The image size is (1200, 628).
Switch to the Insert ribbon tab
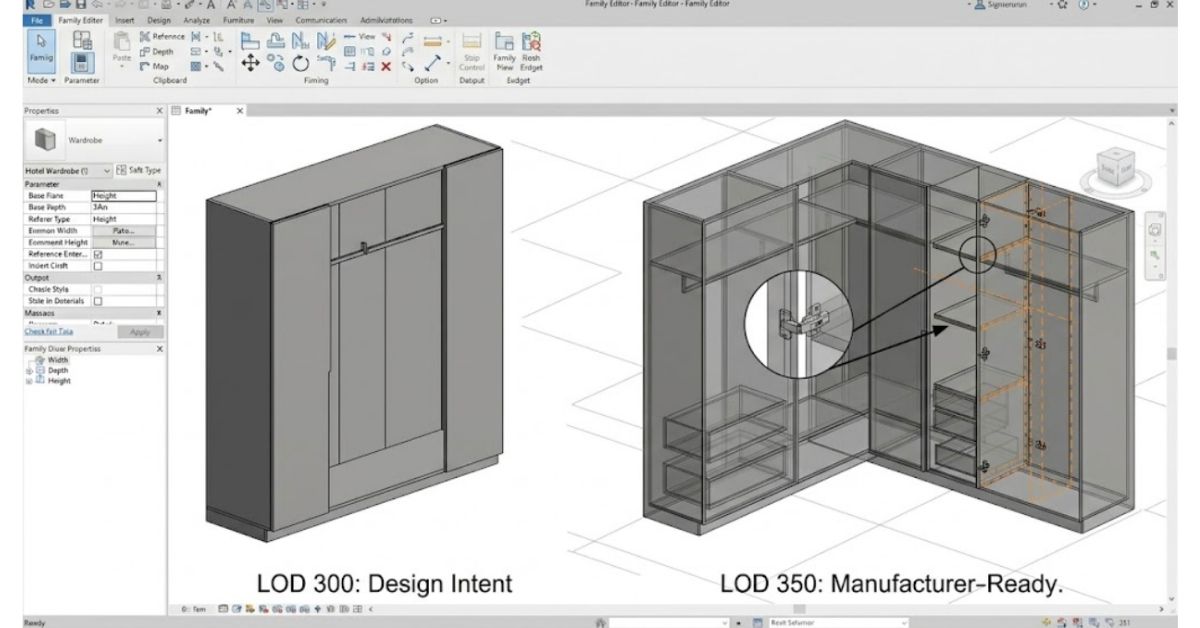(x=125, y=20)
